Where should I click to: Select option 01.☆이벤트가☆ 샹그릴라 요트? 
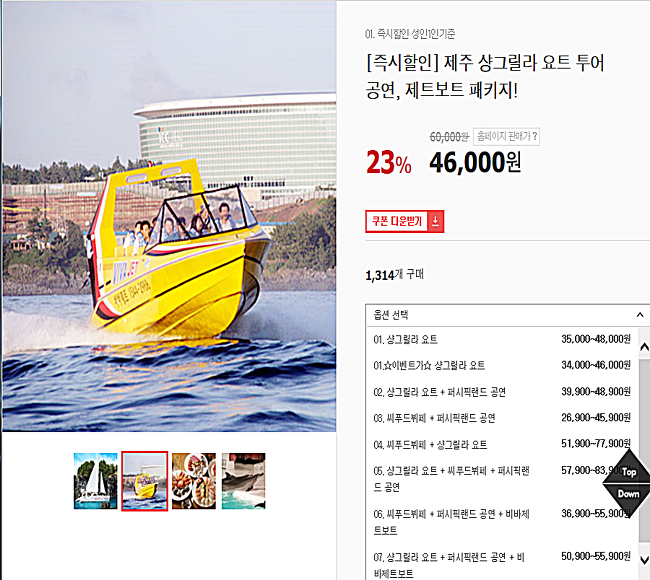[502, 365]
